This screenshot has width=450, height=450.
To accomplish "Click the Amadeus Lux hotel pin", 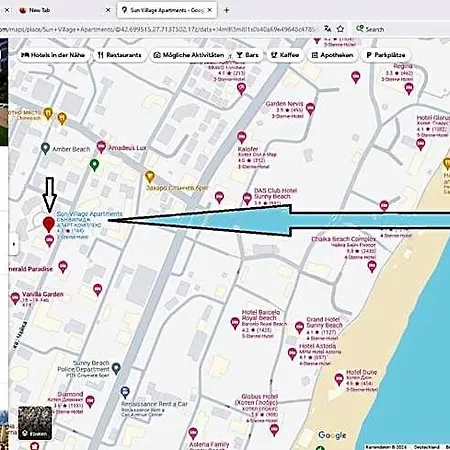I will [x=101, y=147].
